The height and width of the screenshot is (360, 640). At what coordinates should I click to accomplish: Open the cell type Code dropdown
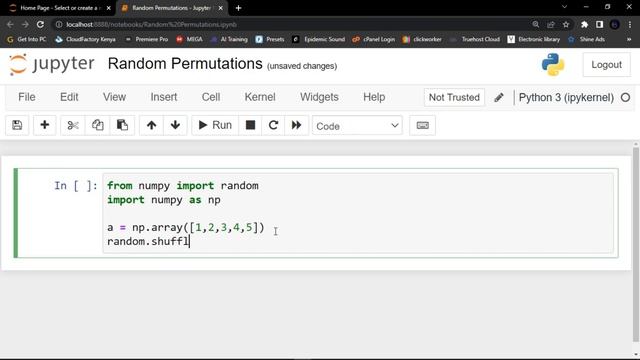tap(357, 126)
